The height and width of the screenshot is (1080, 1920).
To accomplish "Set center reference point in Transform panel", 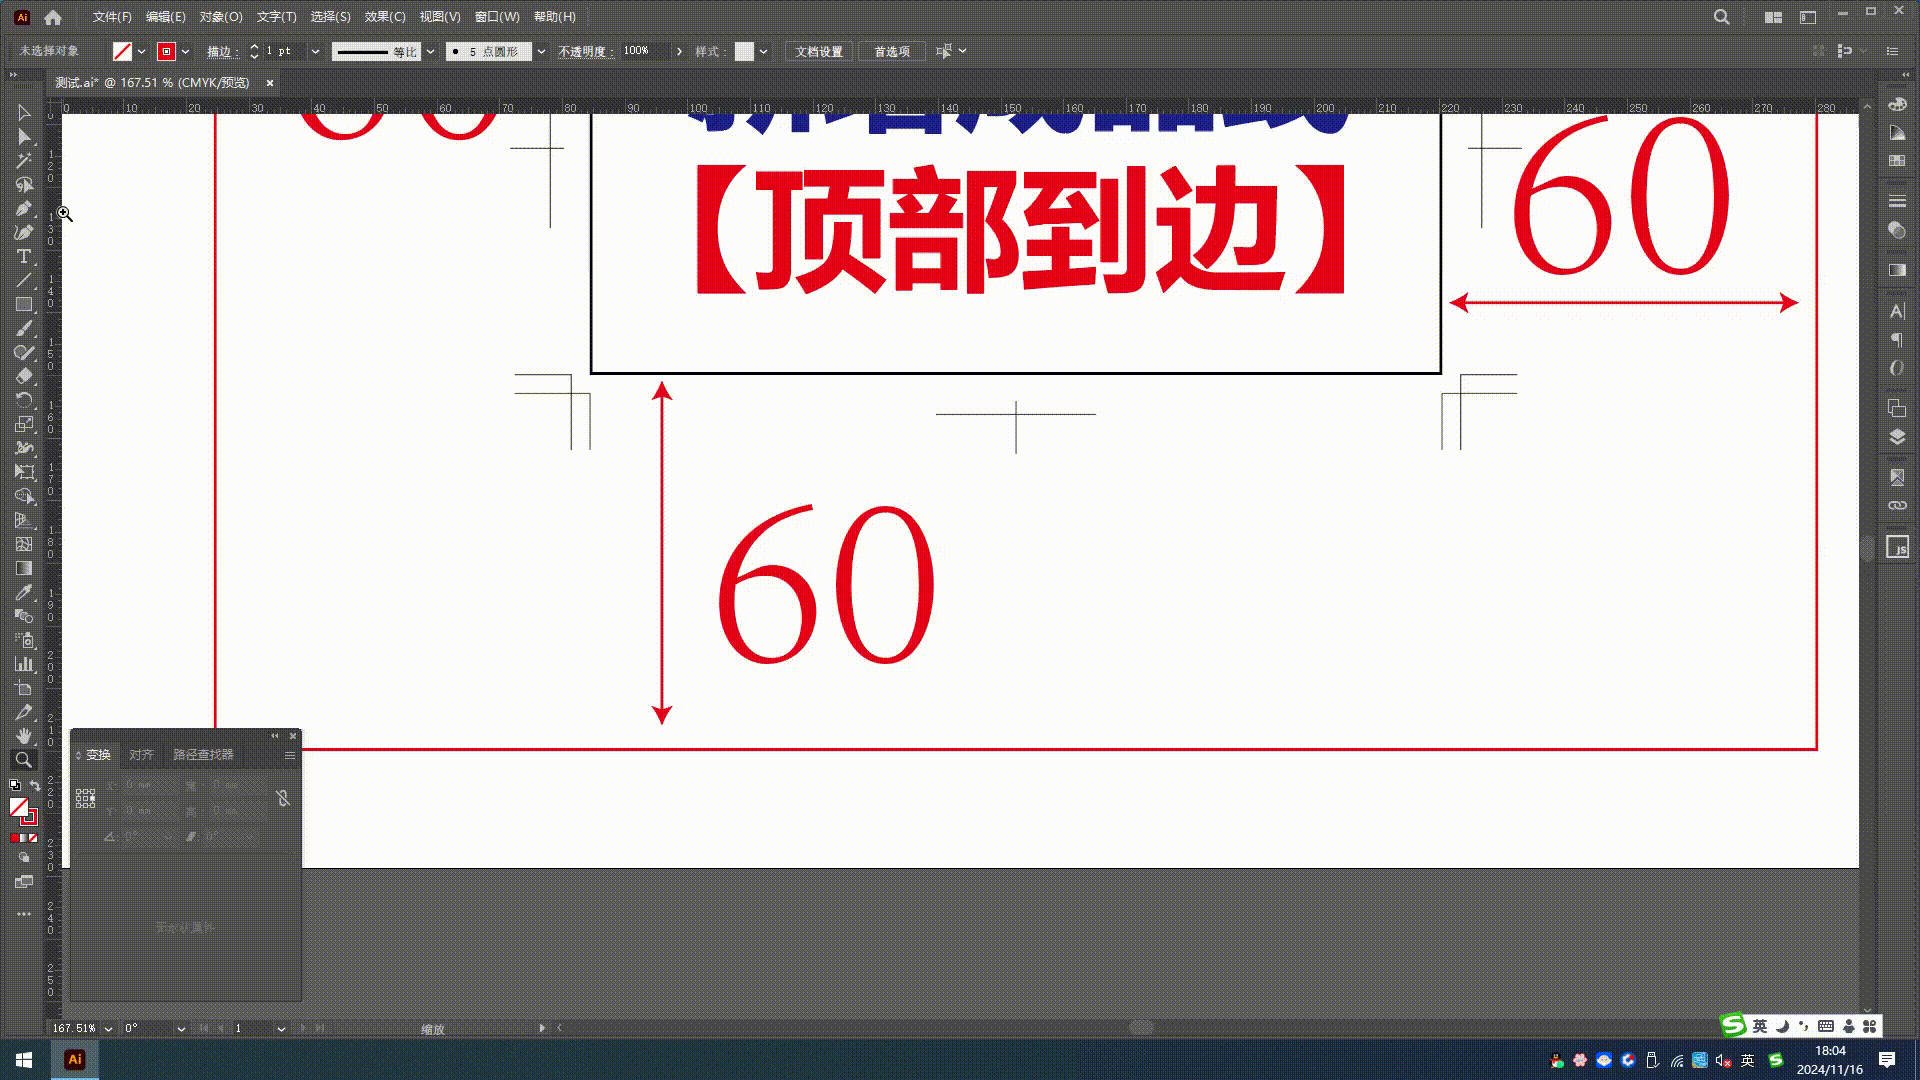I will 85,798.
